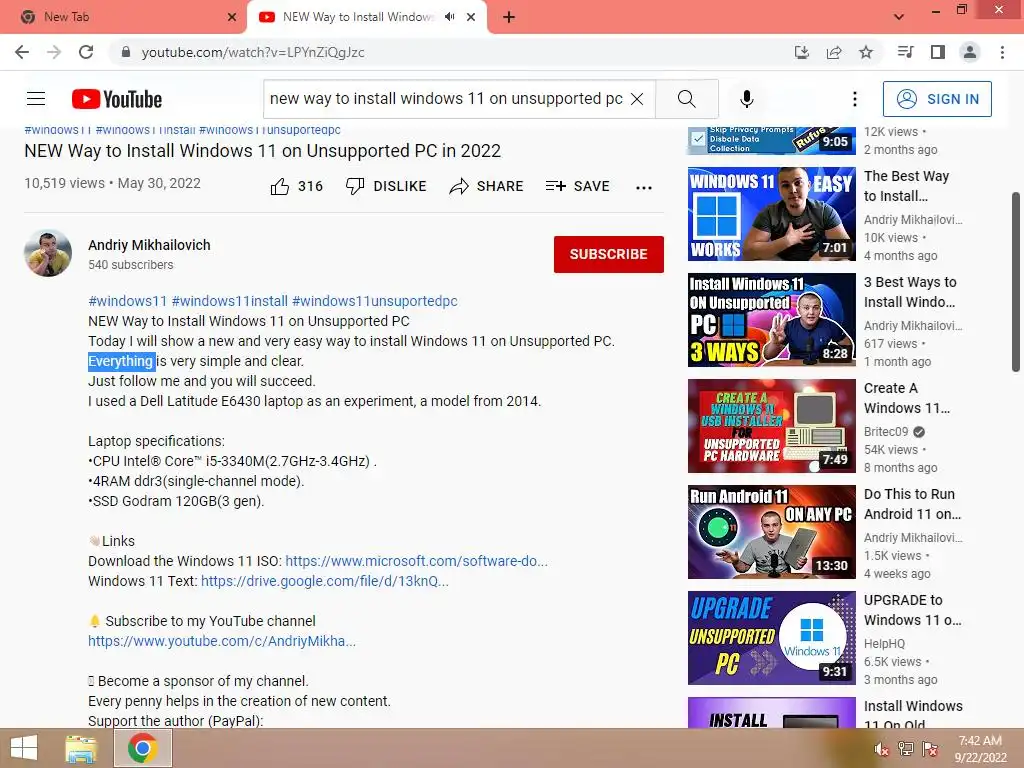Click 'Do This to Run Android 11 on...' title
The height and width of the screenshot is (768, 1024).
point(912,504)
